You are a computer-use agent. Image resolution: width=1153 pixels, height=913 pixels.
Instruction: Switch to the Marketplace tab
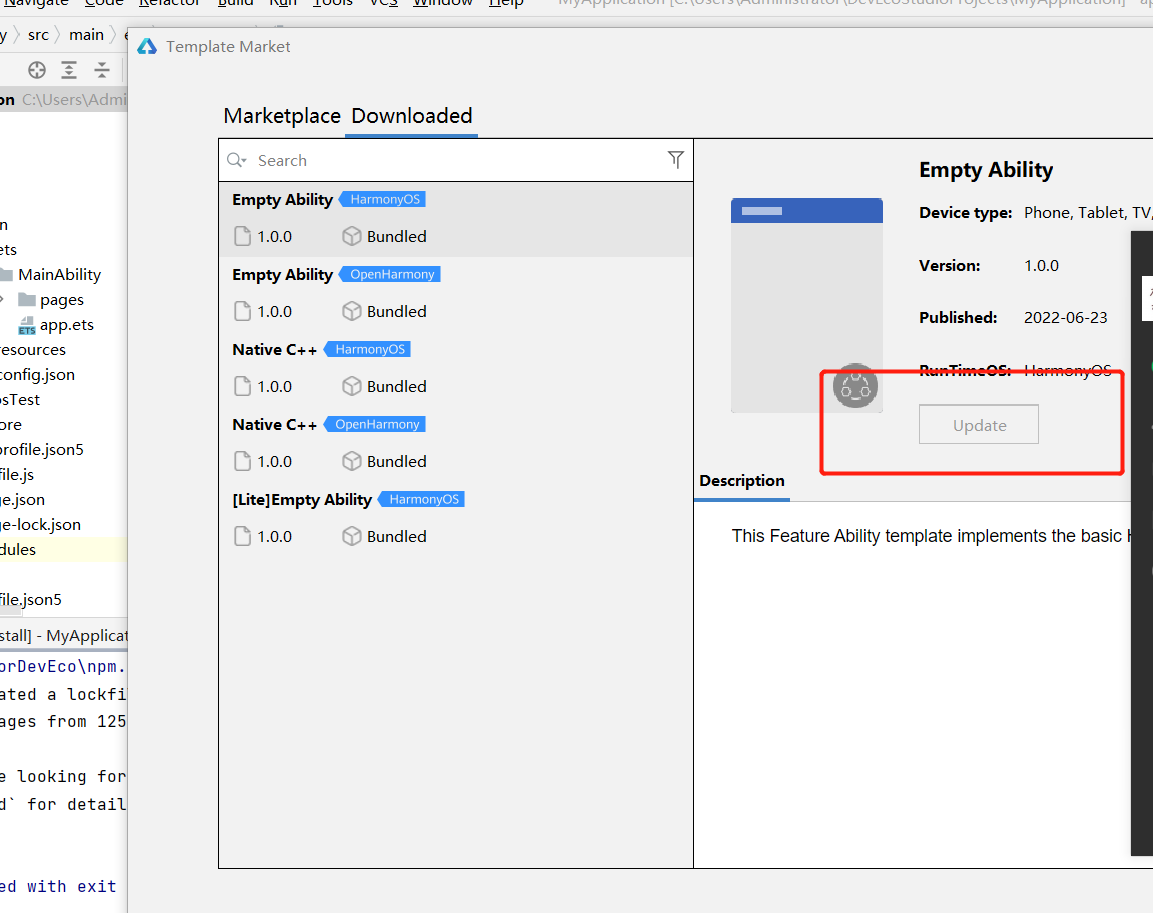[x=282, y=116]
